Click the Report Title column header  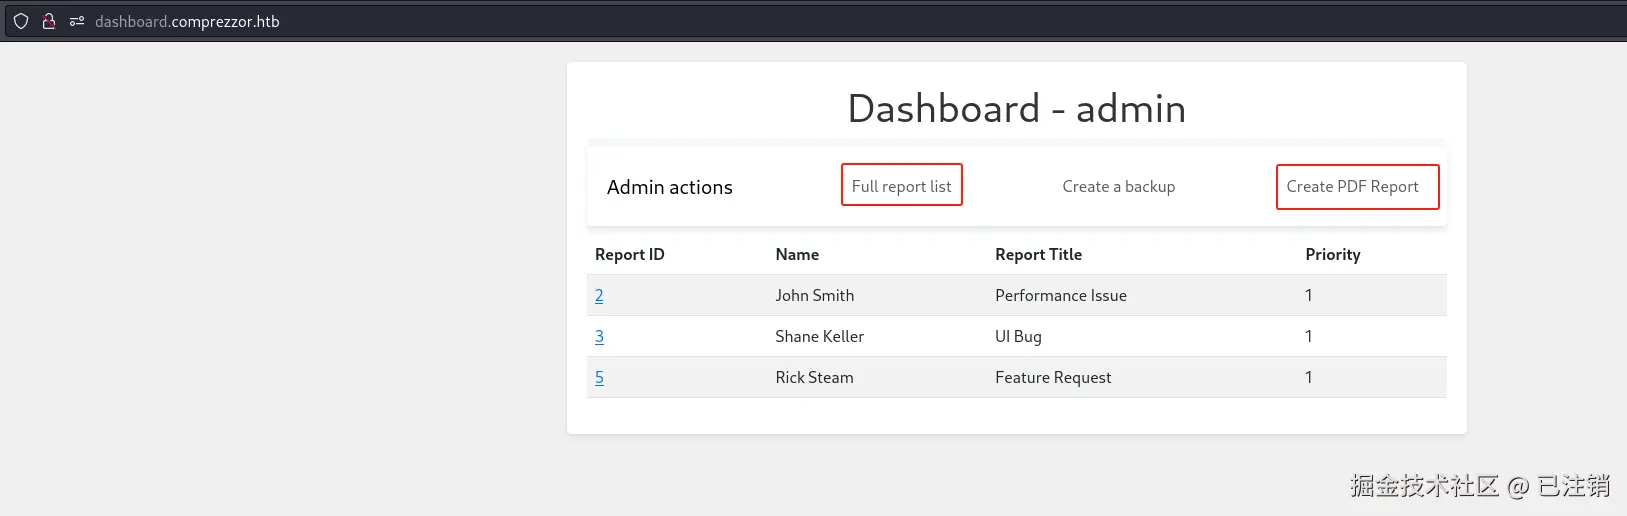click(x=1038, y=254)
